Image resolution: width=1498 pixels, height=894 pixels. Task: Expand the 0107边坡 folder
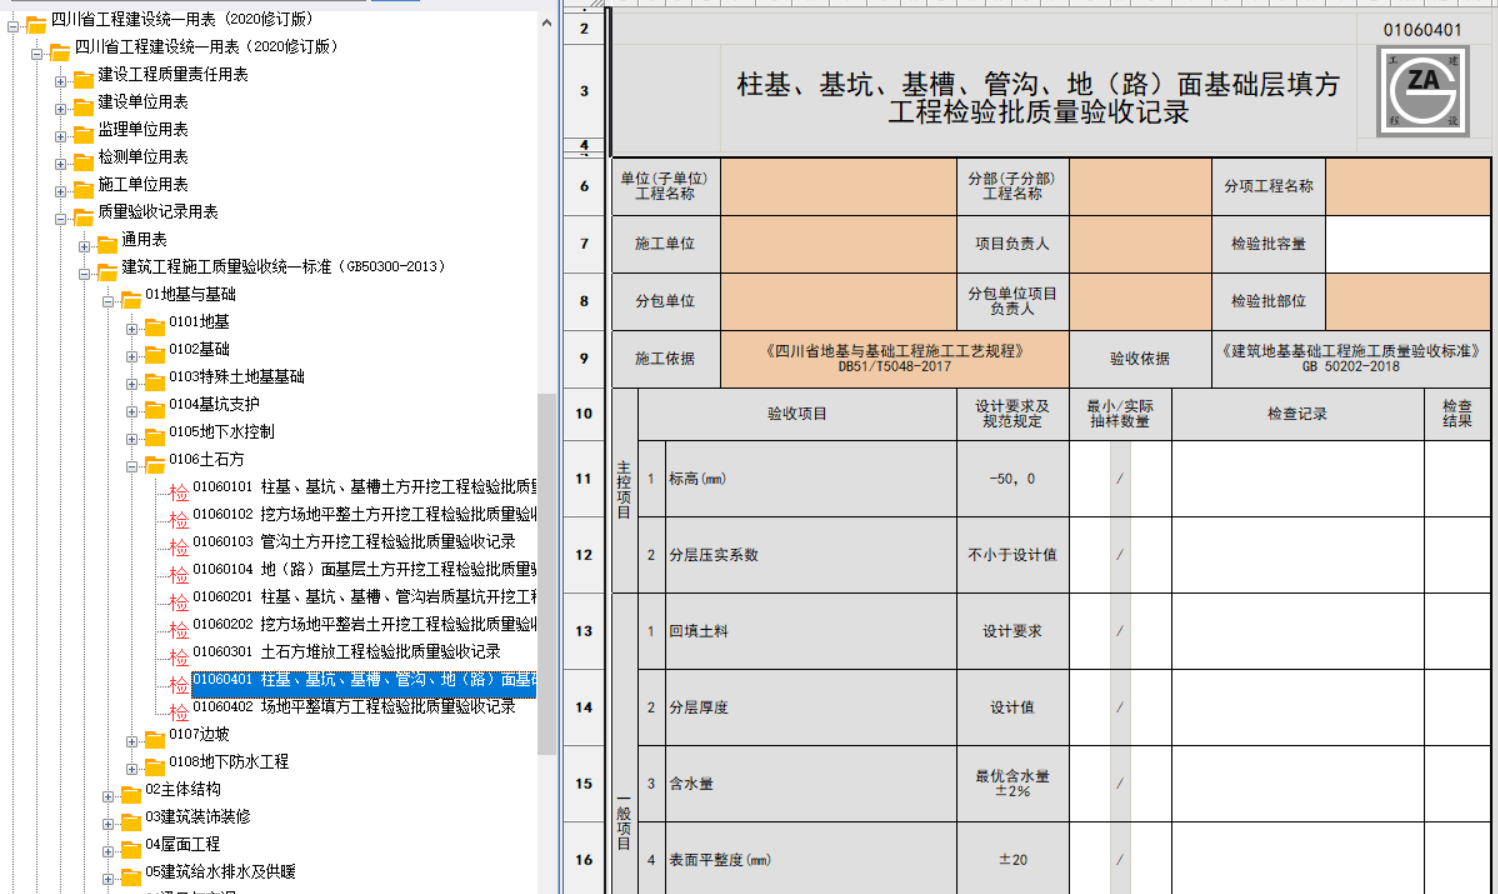[x=132, y=742]
